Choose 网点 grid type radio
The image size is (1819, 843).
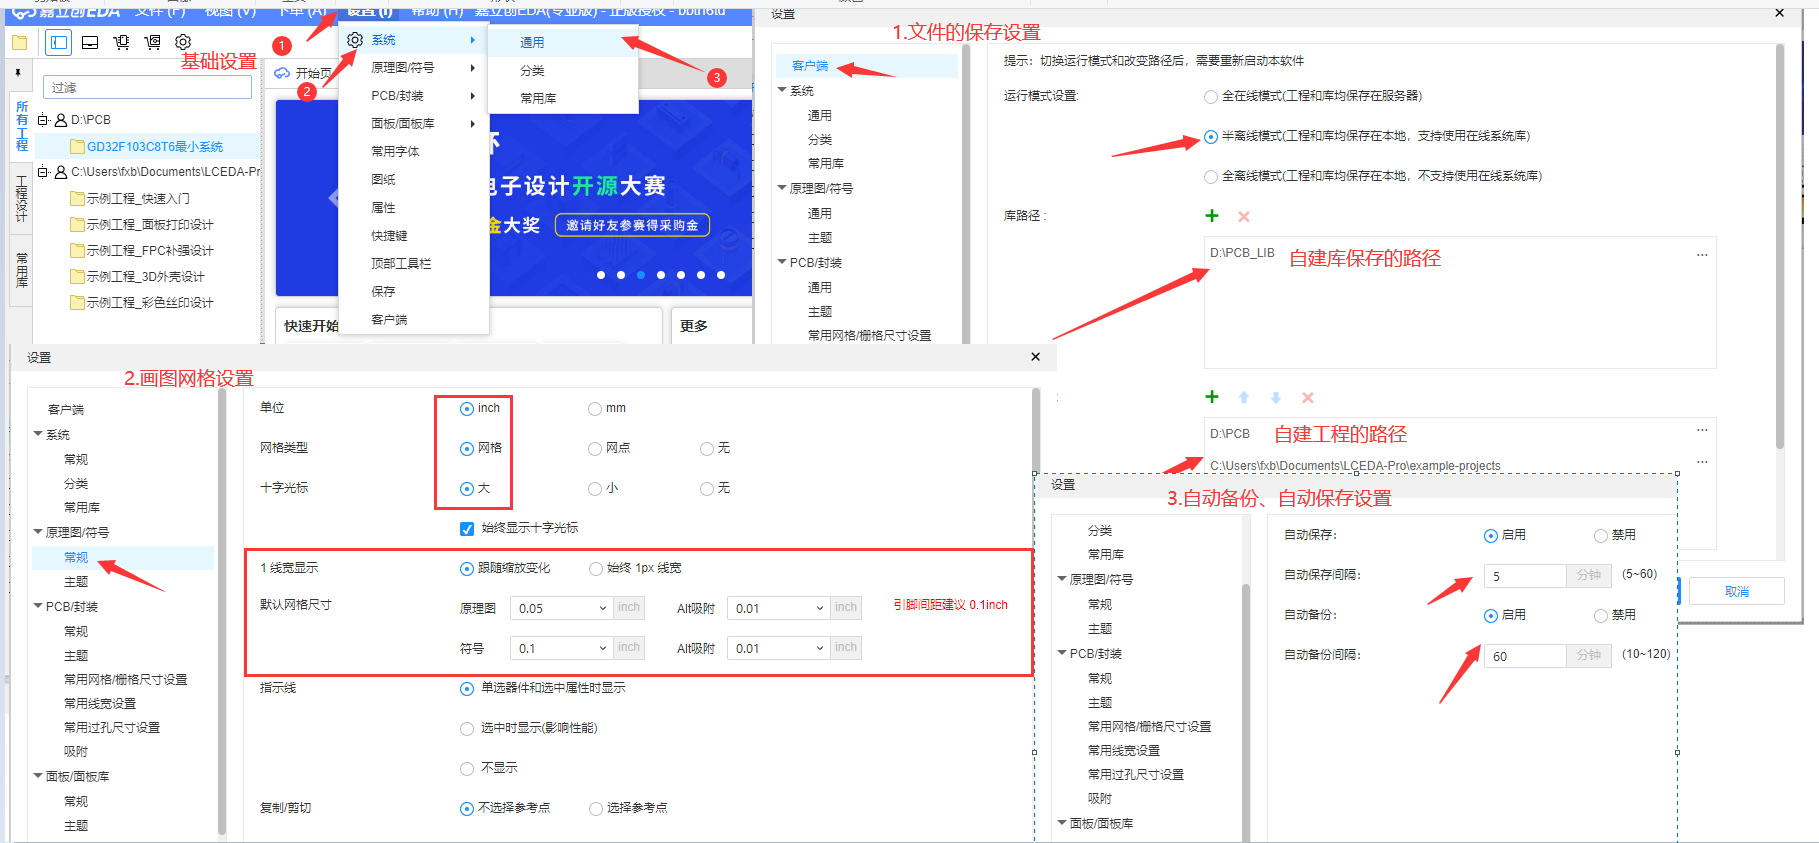click(595, 449)
